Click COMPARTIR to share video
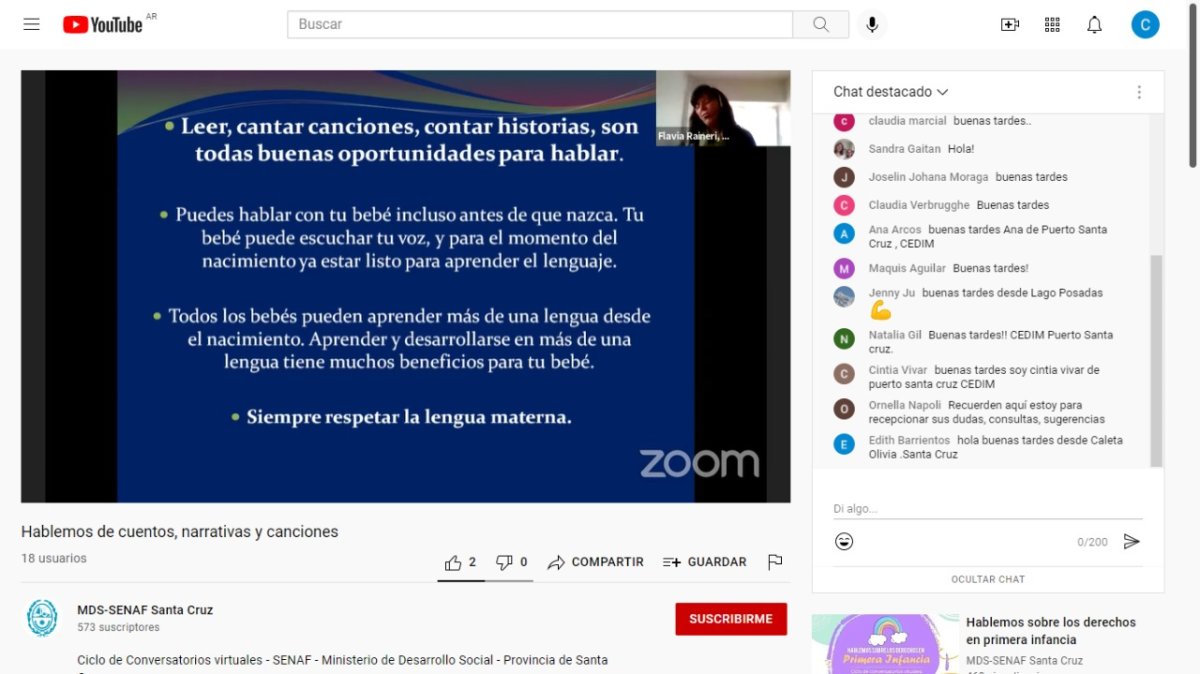Screen dimensions: 1200x674 (x=596, y=562)
